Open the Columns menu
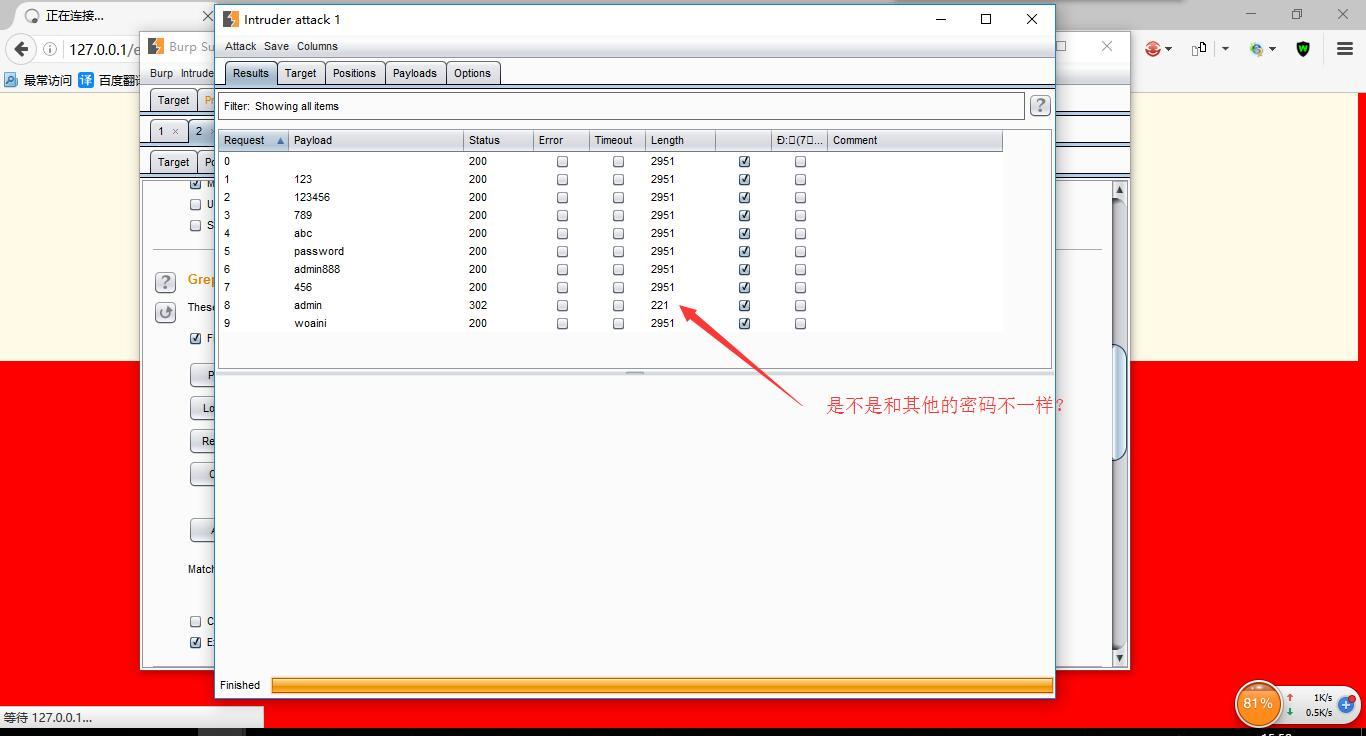 click(317, 46)
